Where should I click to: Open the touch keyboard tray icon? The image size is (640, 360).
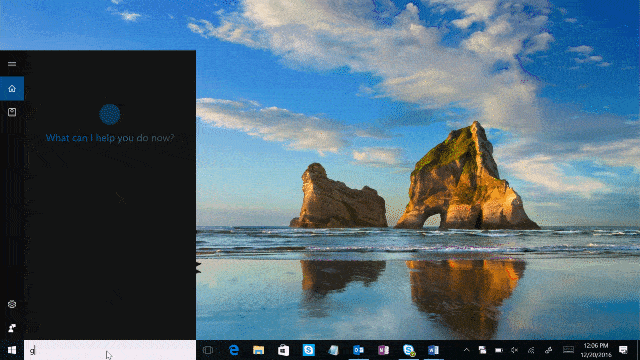coord(568,350)
